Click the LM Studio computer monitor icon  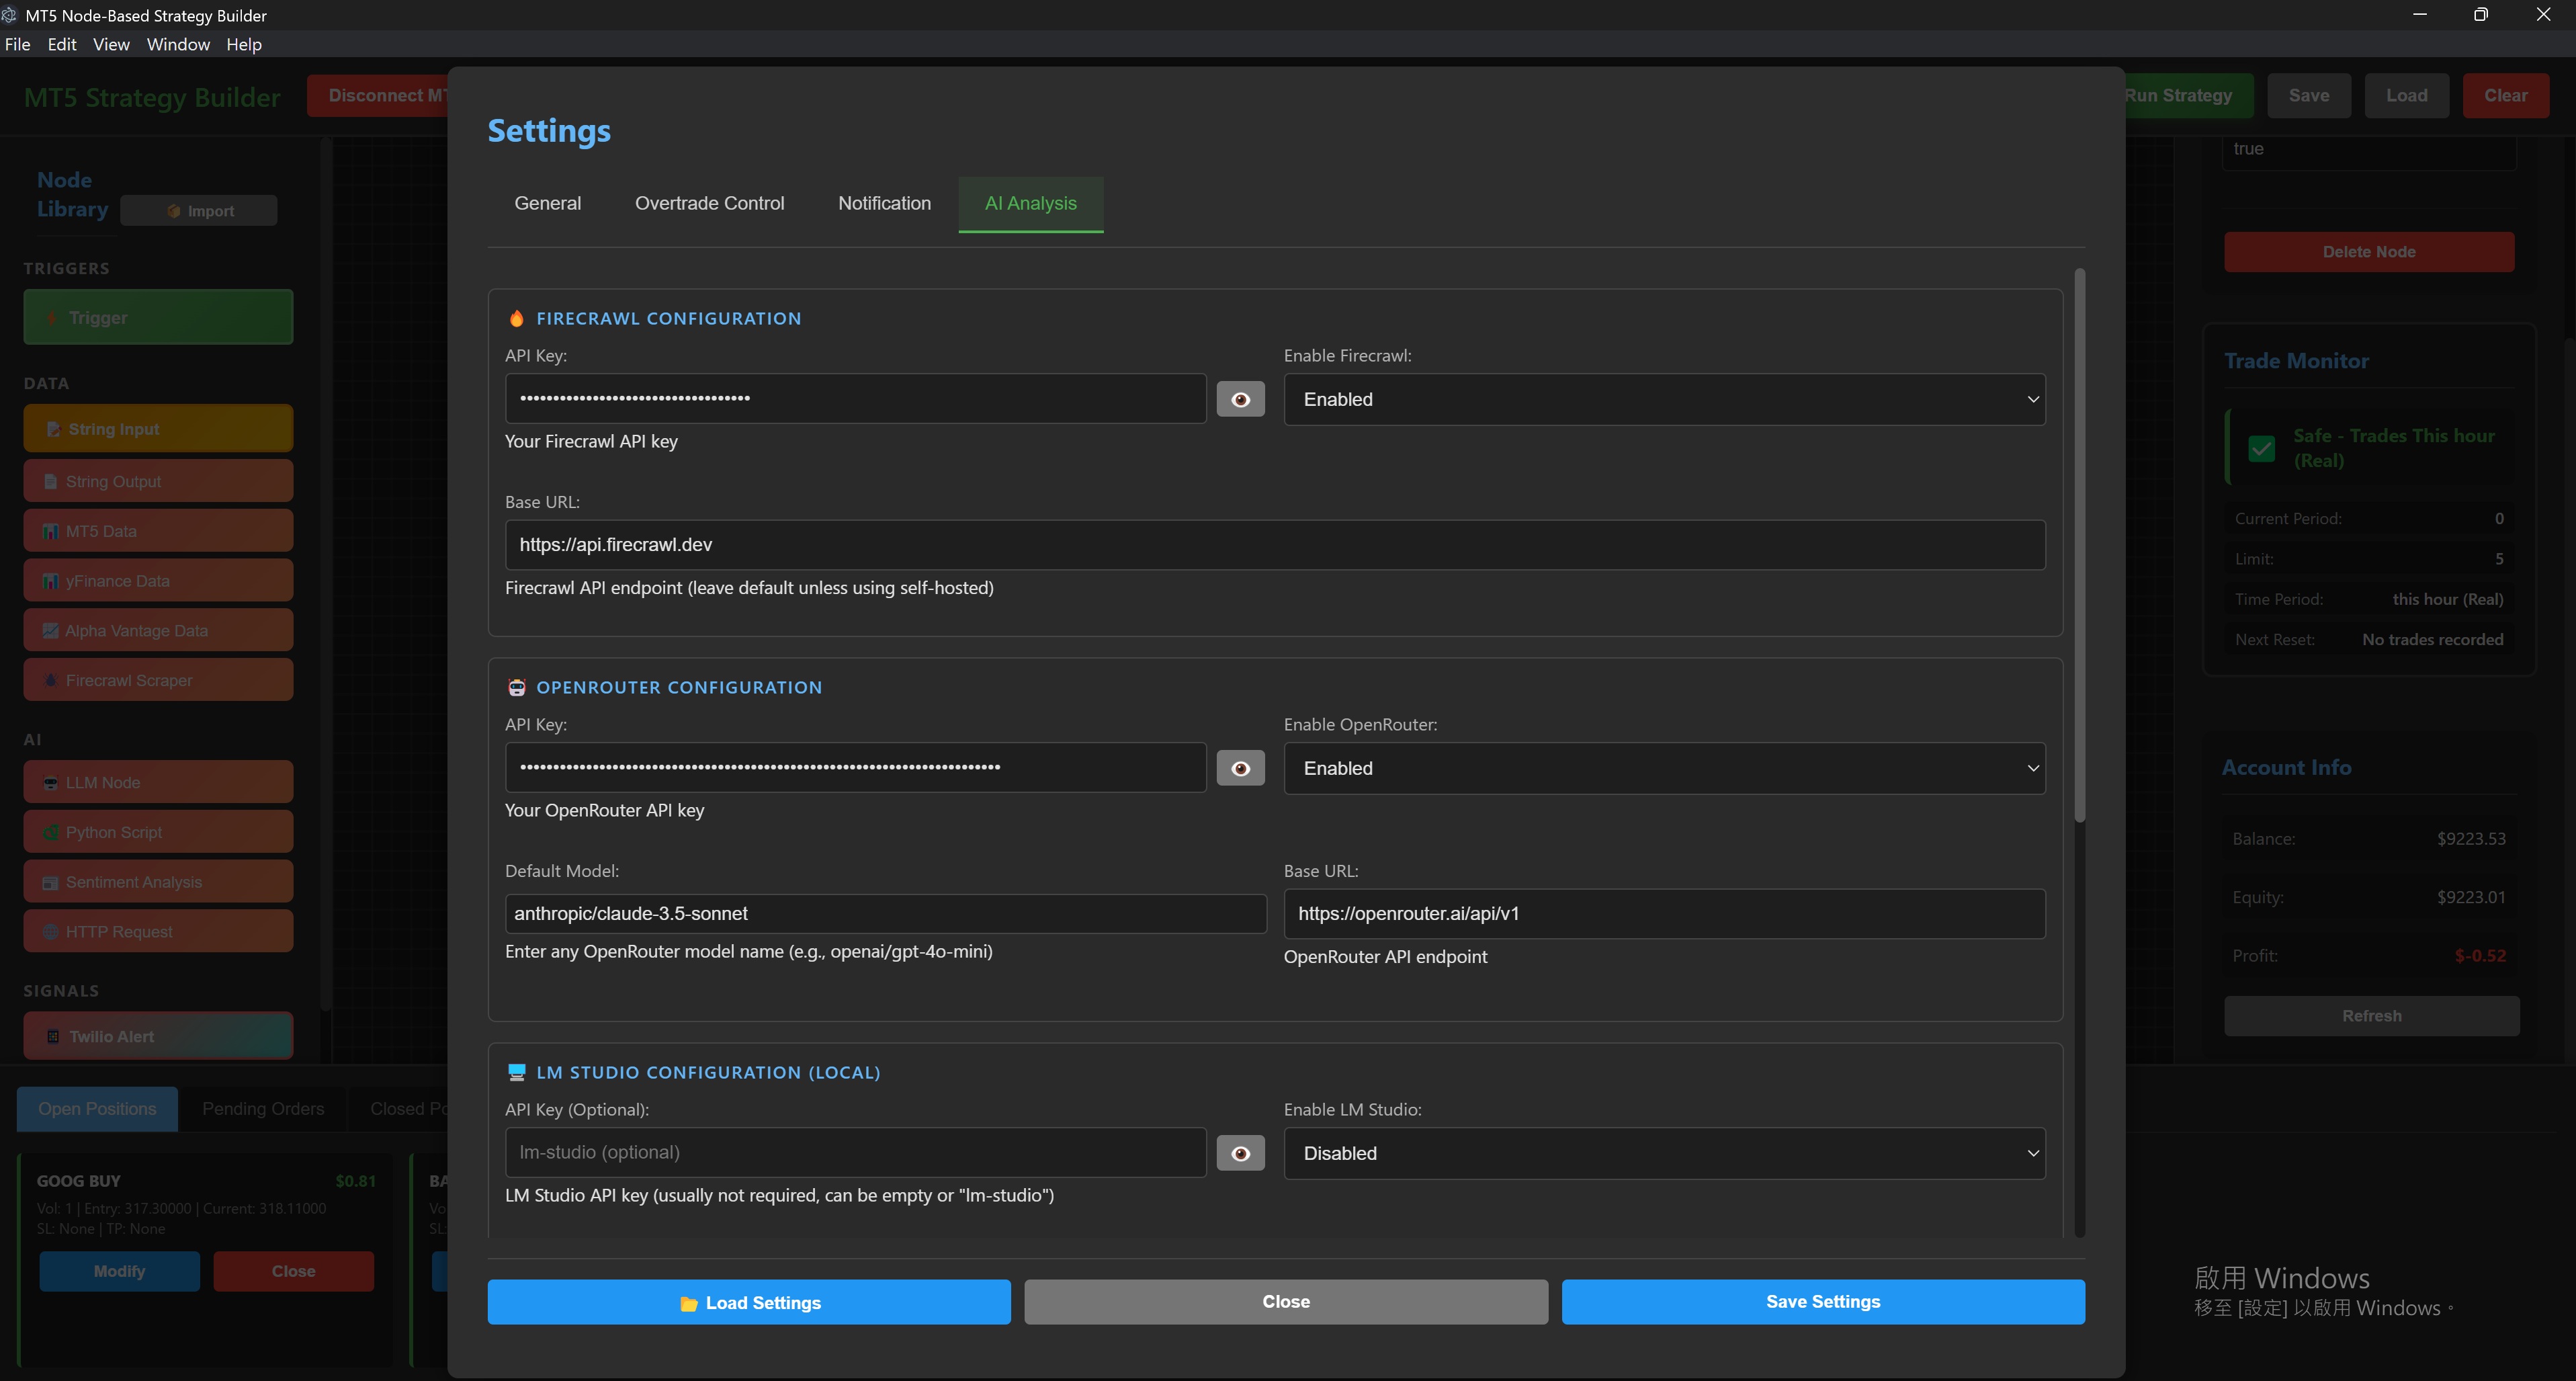(516, 1072)
